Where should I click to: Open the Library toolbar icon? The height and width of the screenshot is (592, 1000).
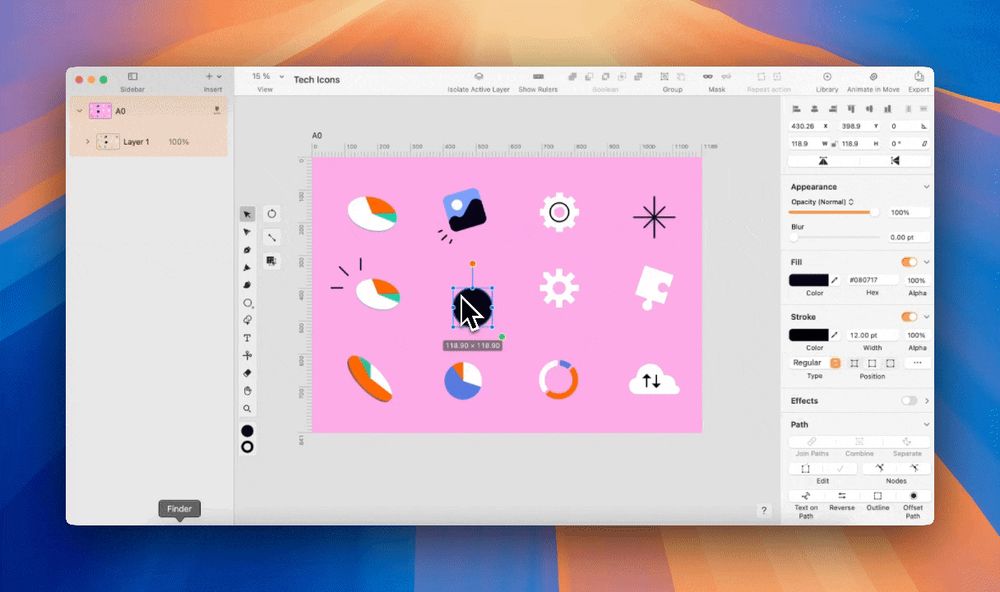[x=827, y=77]
